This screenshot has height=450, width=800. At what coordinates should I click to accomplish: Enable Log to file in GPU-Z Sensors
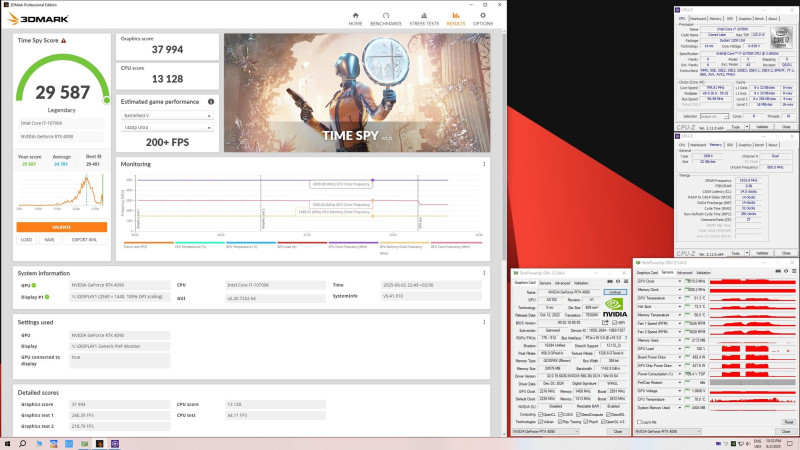[640, 422]
